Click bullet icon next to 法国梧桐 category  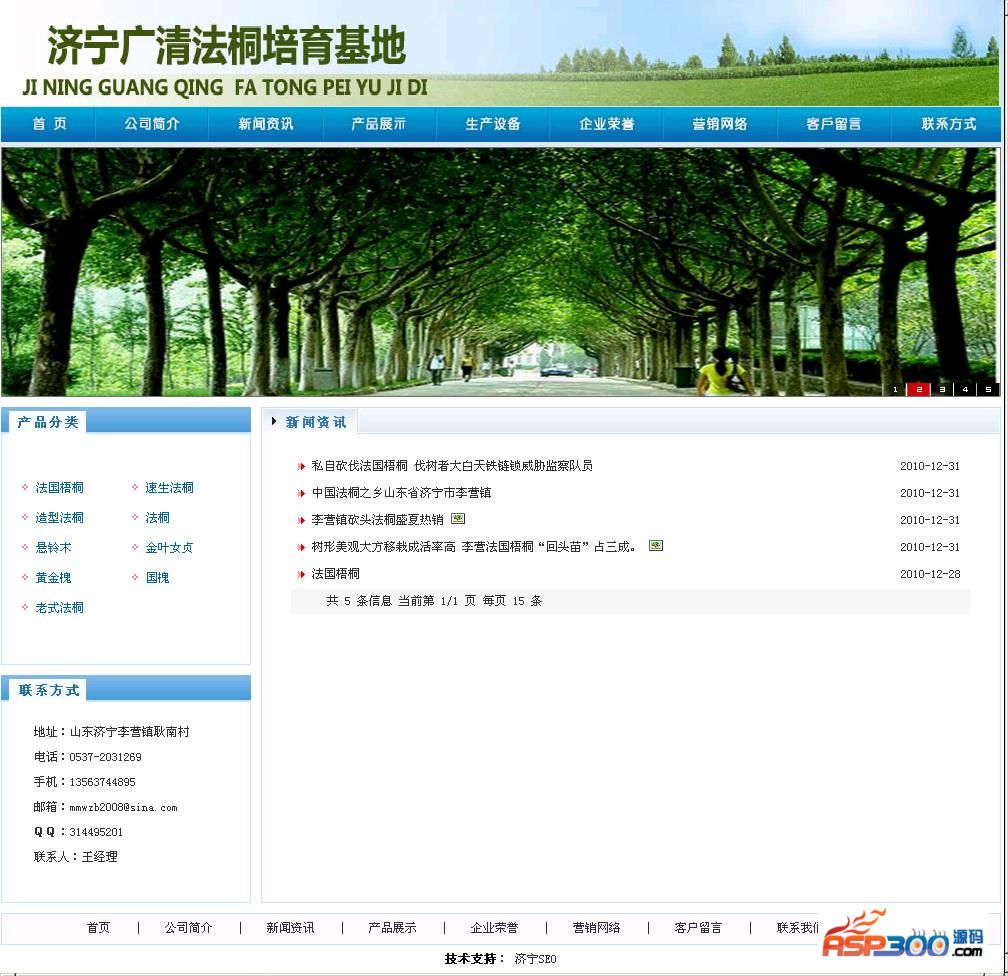(x=25, y=487)
